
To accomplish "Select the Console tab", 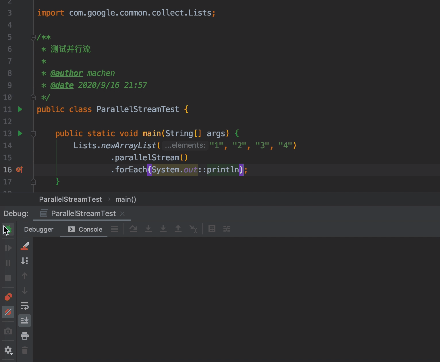I will (85, 229).
